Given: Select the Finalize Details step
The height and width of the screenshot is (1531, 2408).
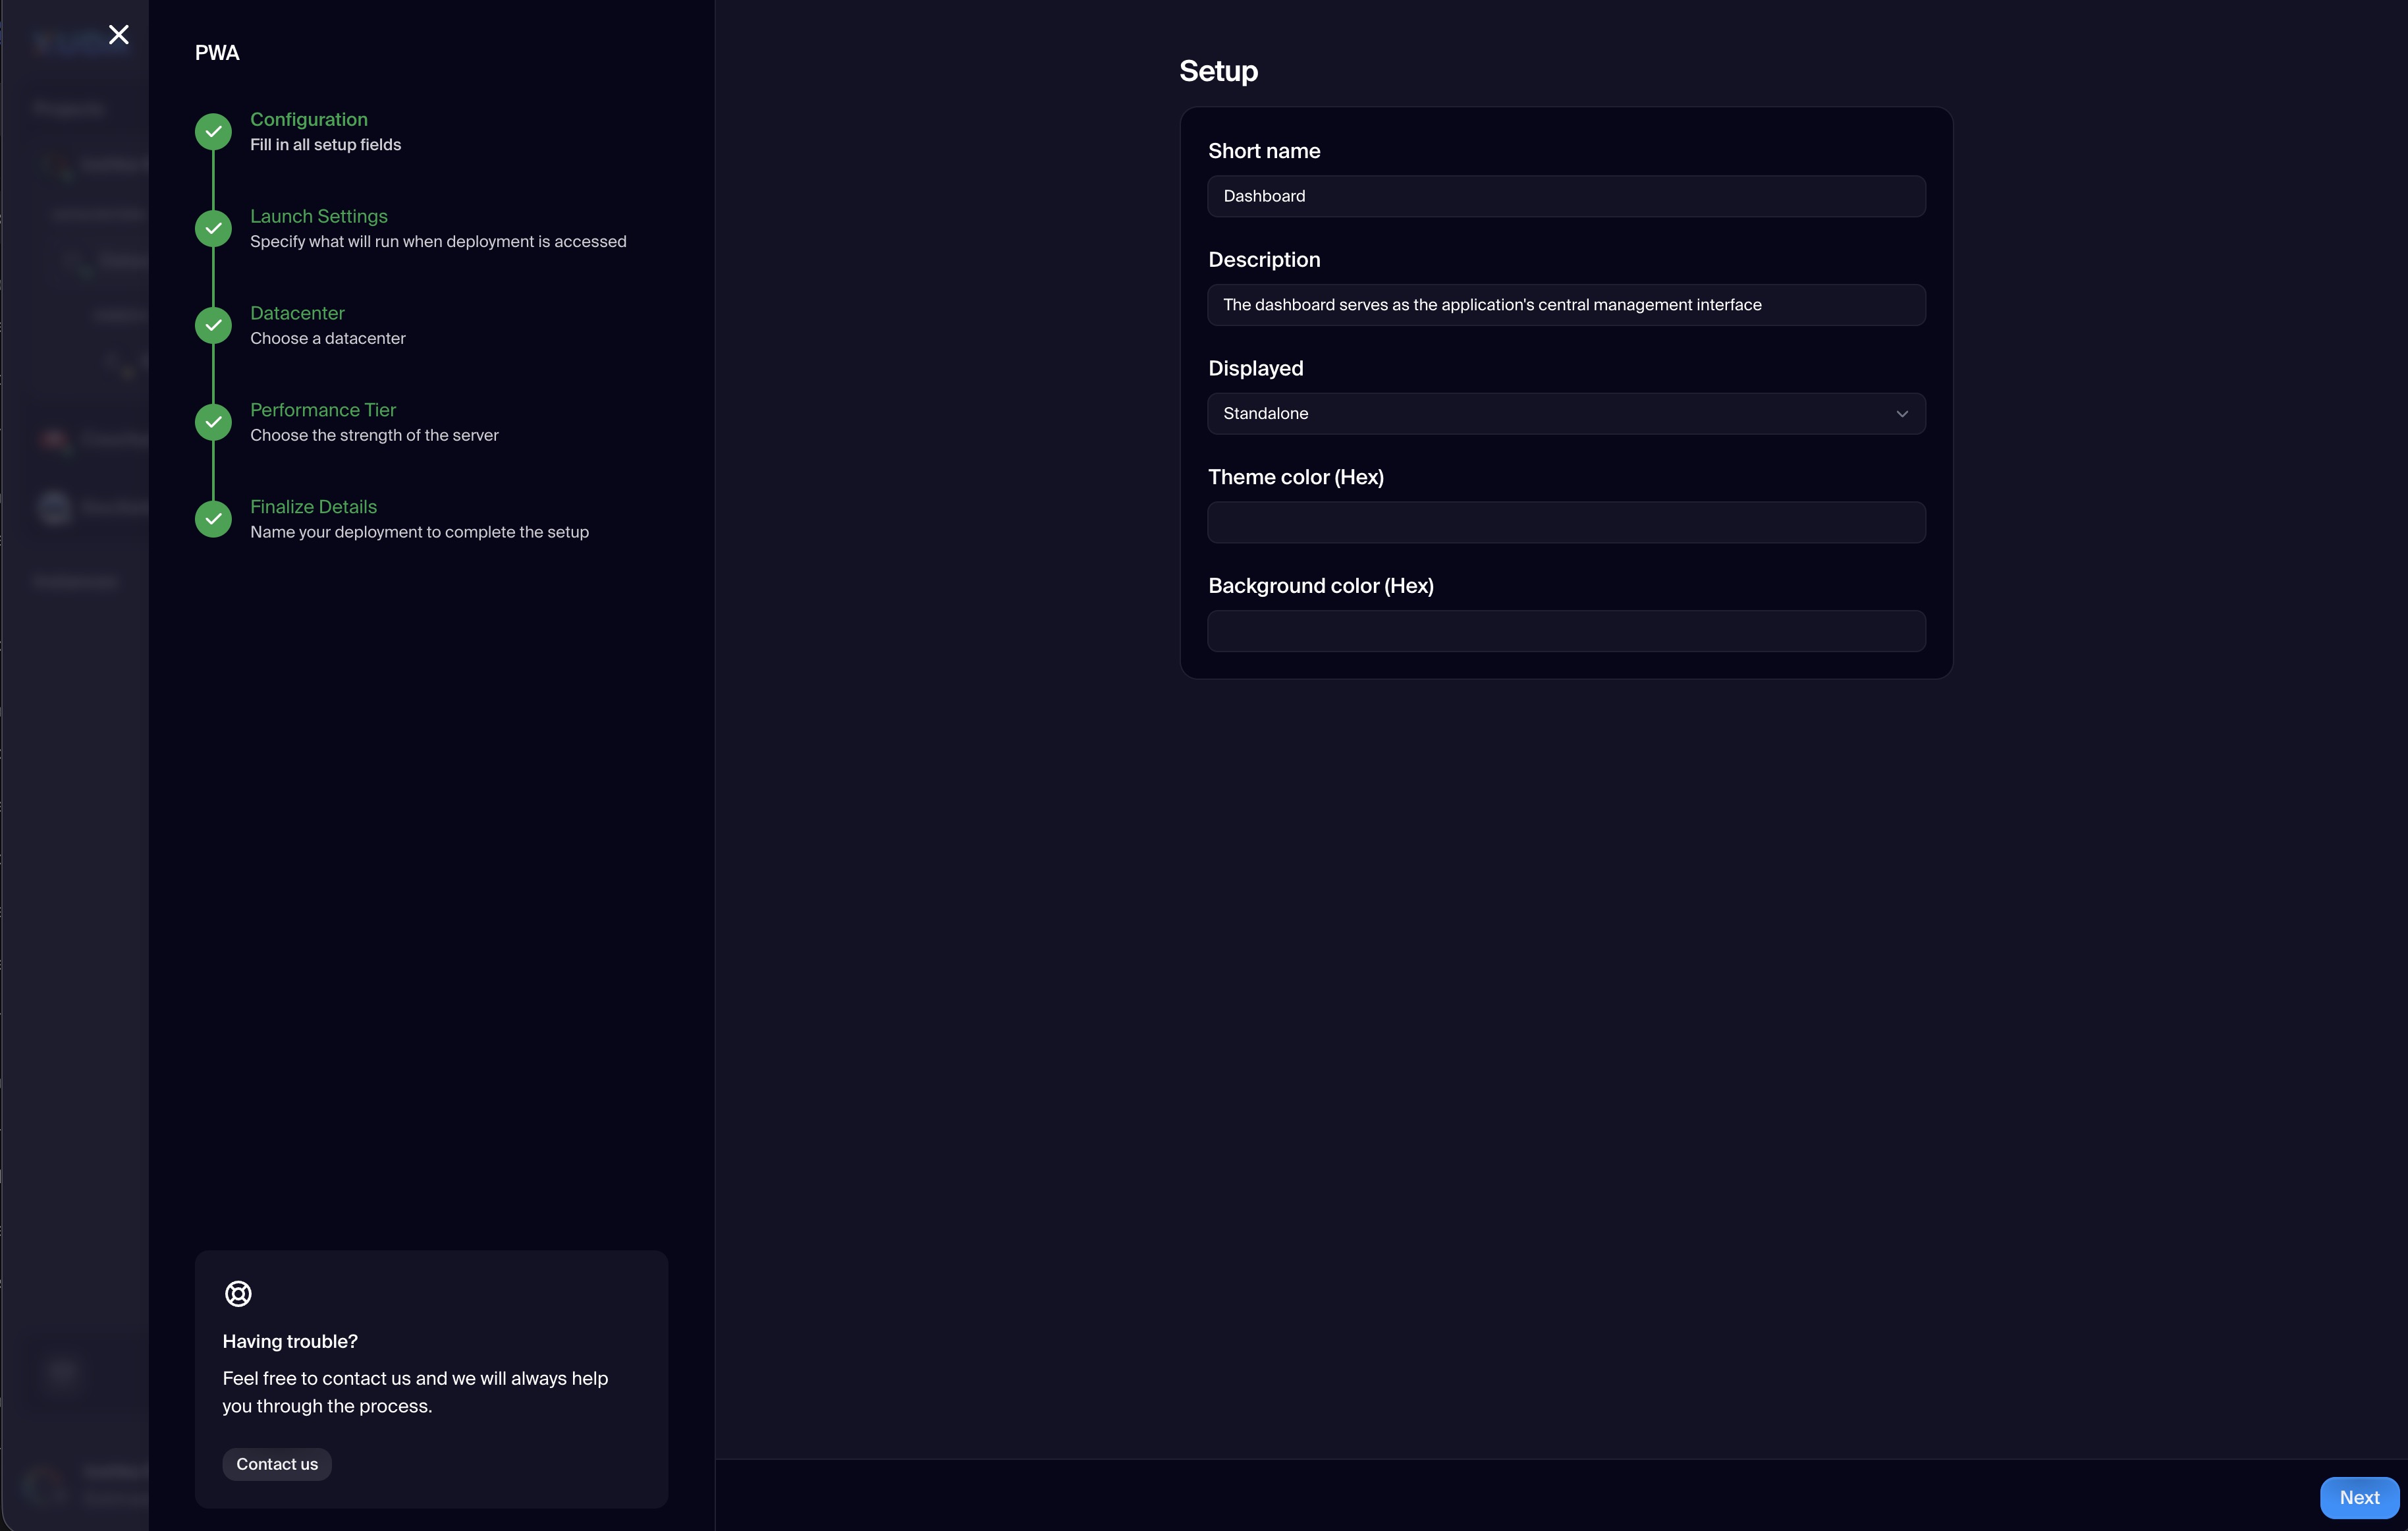Looking at the screenshot, I should (313, 507).
